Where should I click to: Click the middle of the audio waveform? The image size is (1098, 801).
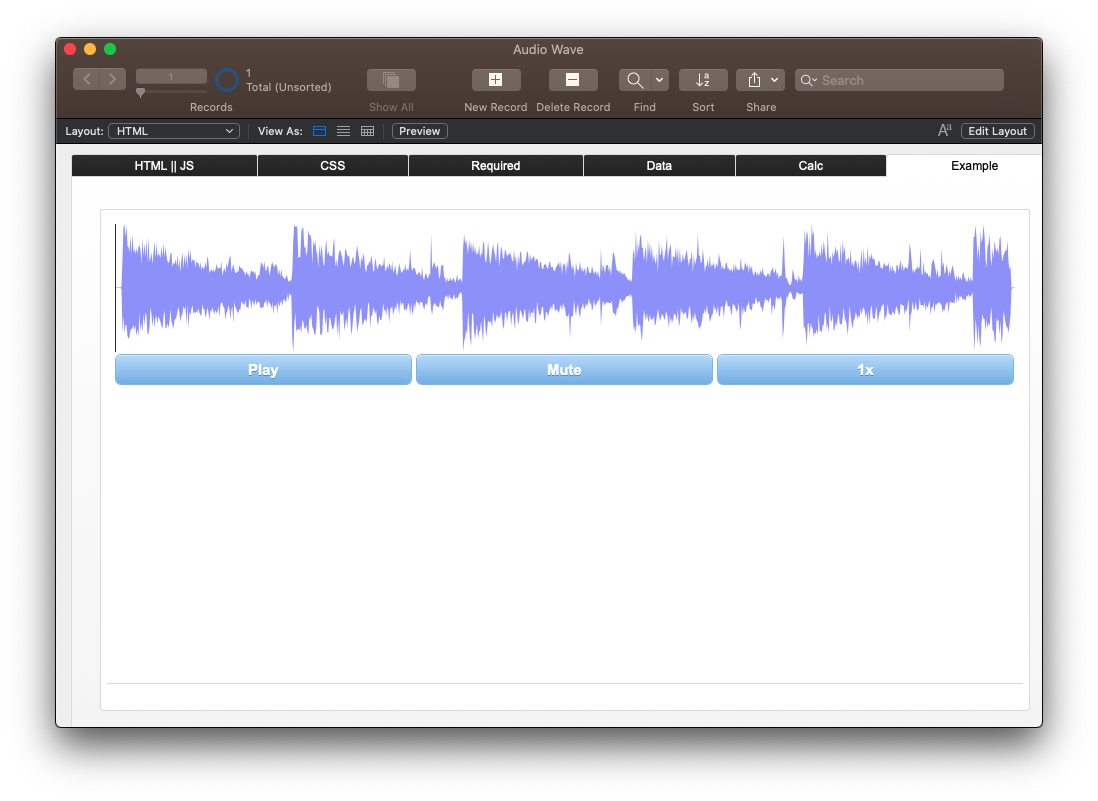point(565,287)
